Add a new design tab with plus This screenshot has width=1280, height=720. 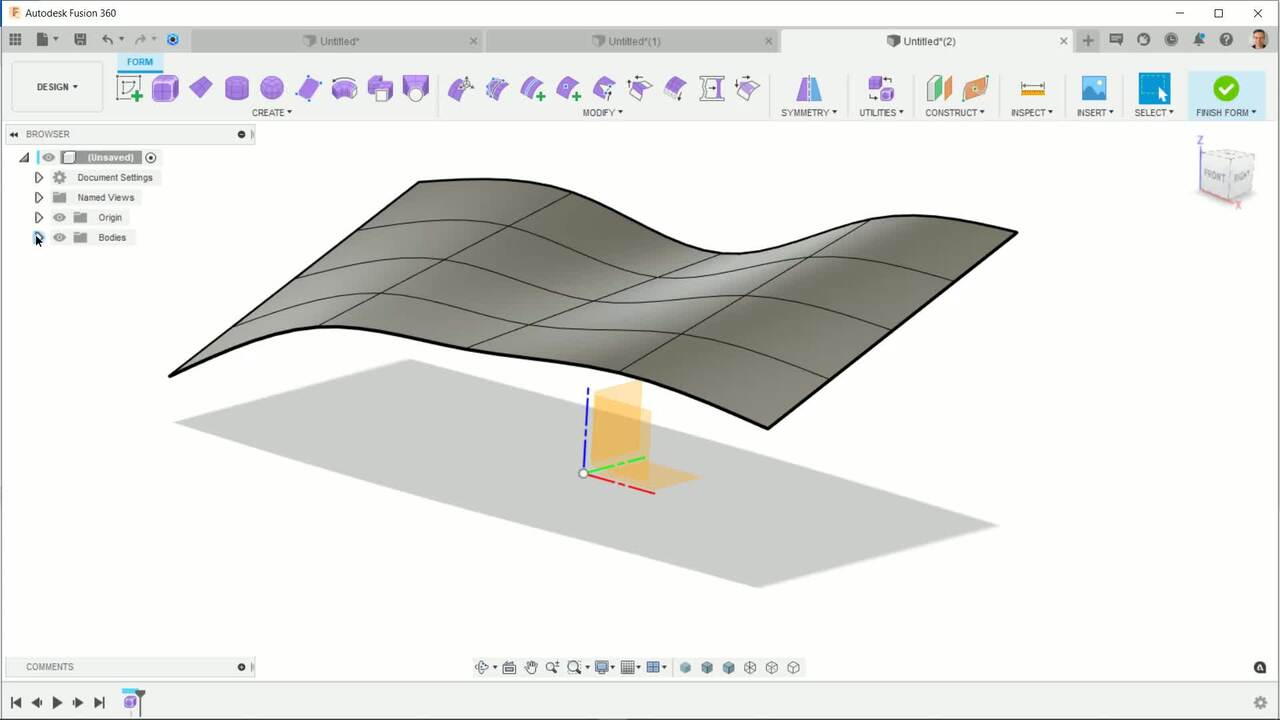(x=1088, y=41)
